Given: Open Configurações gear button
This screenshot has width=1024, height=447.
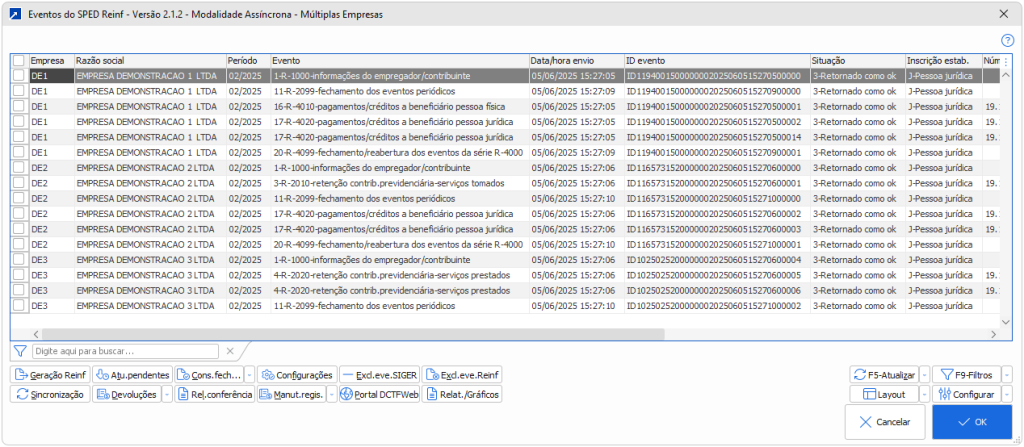Looking at the screenshot, I should pyautogui.click(x=298, y=375).
